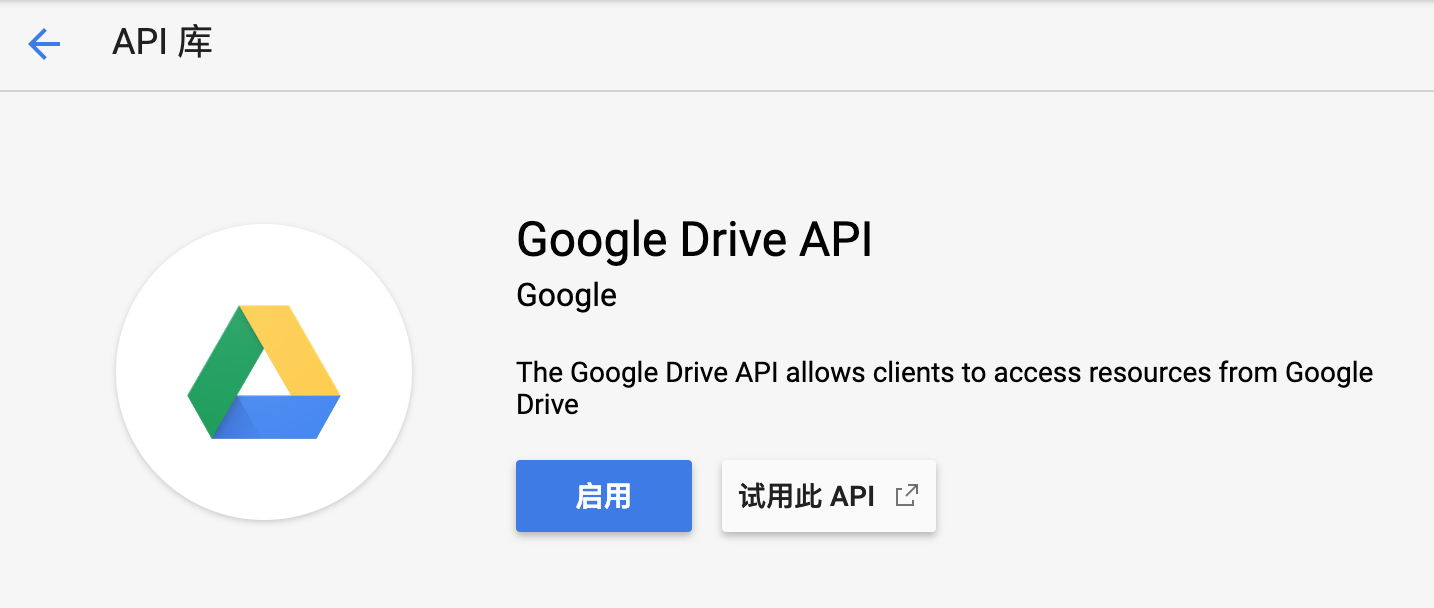
Task: Select the 'API 库' header title
Action: click(x=162, y=43)
